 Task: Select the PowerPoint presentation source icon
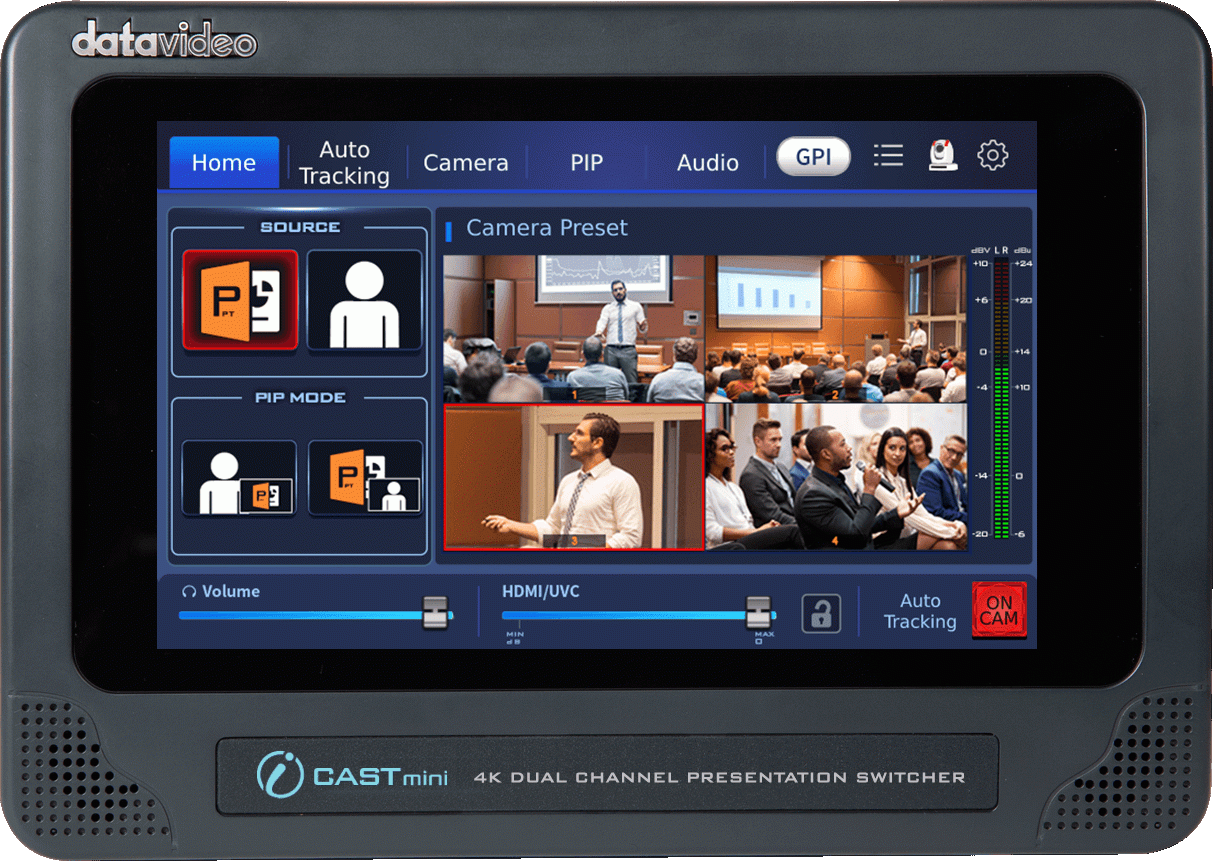pyautogui.click(x=240, y=300)
